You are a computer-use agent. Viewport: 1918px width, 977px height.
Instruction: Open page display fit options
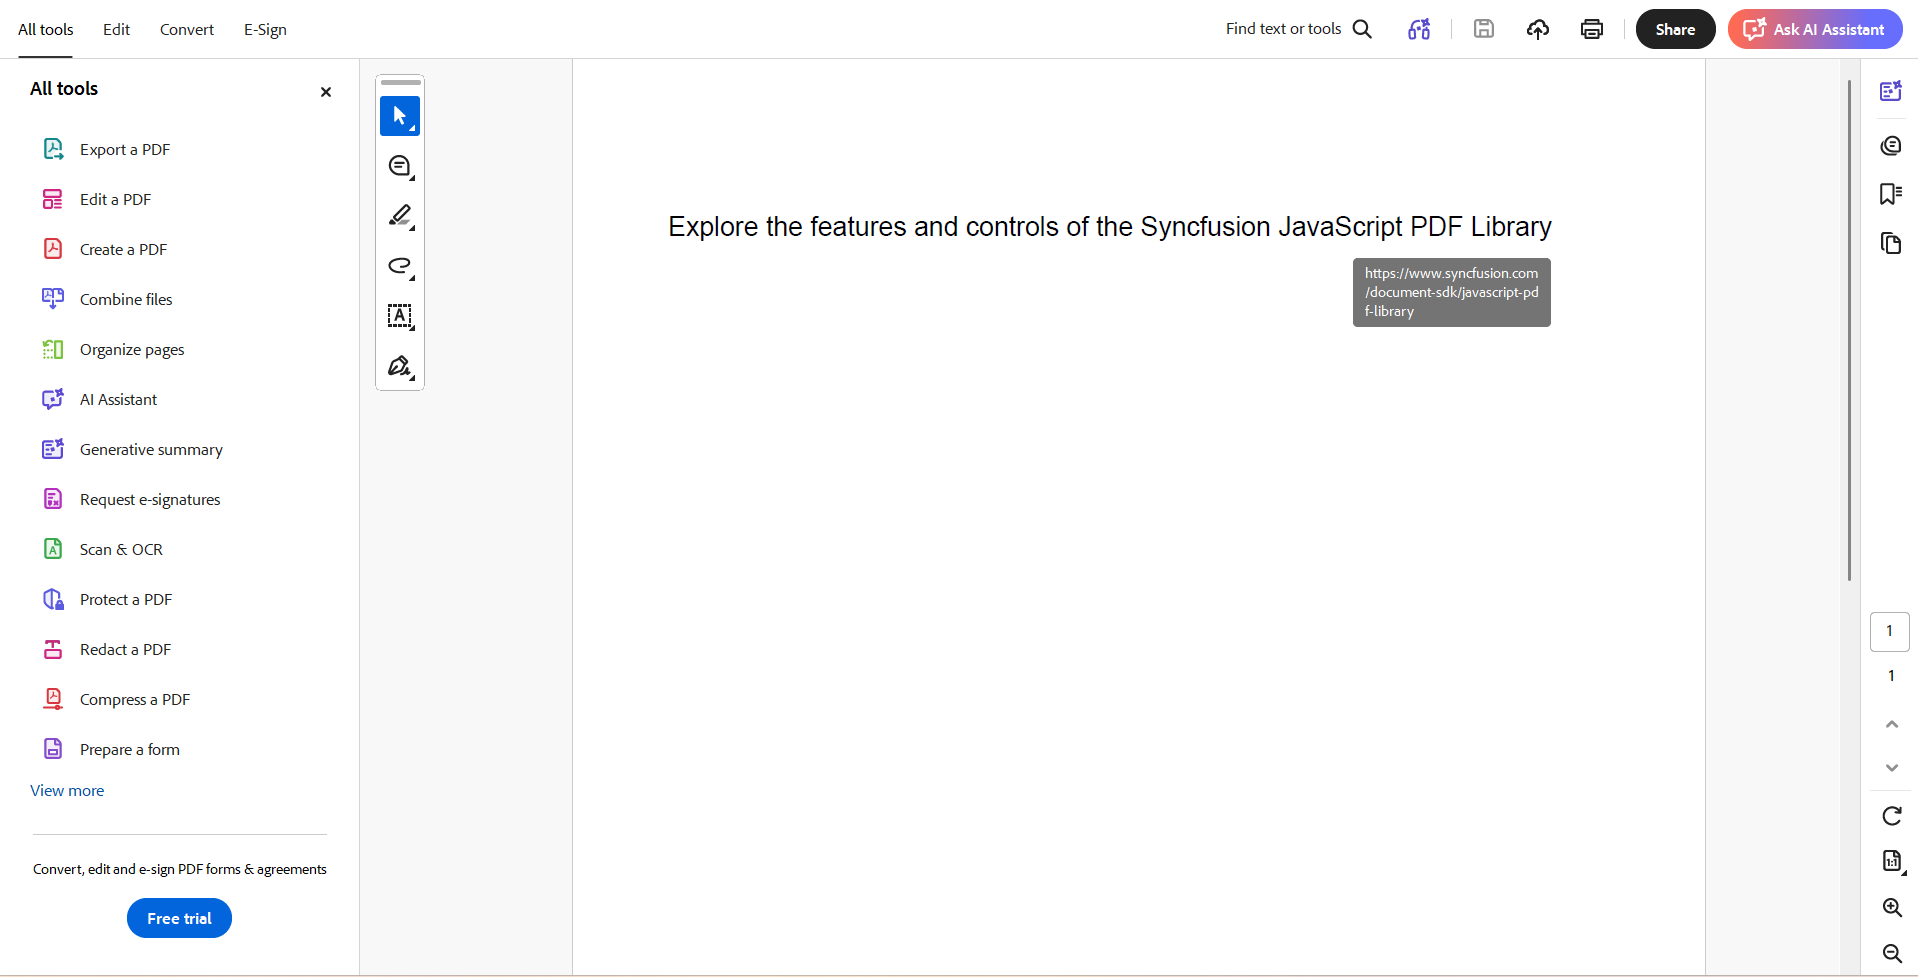1892,861
